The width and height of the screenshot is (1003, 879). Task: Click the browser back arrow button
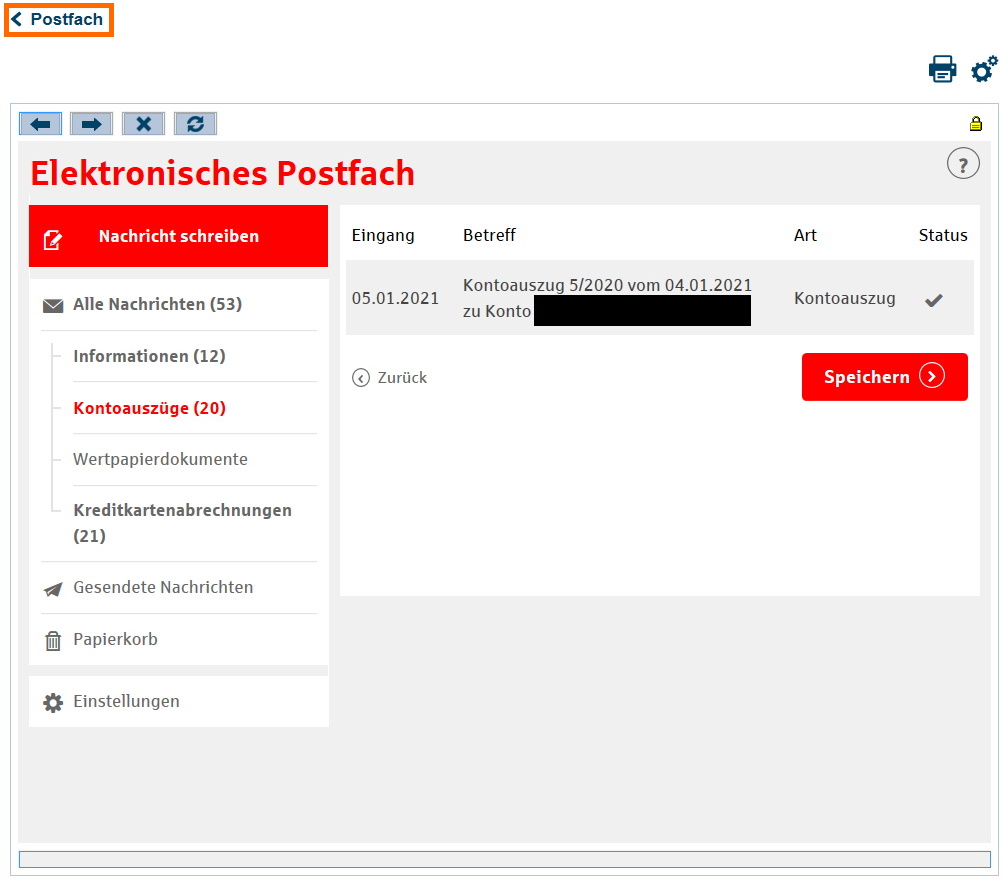pos(40,124)
